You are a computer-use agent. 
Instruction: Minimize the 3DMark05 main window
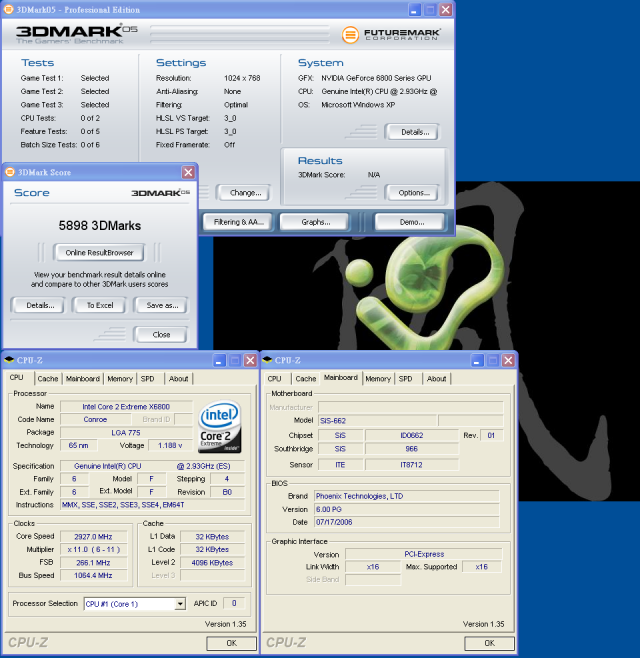[414, 10]
